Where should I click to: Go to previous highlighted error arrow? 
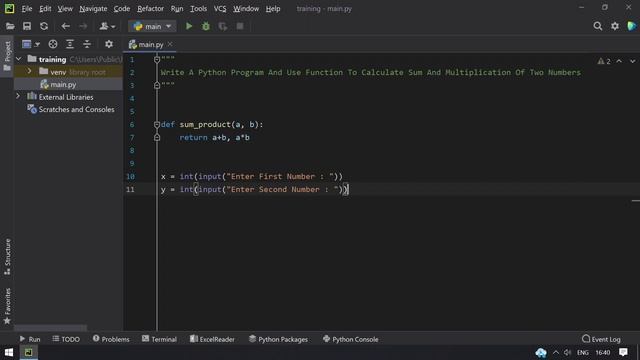(619, 61)
